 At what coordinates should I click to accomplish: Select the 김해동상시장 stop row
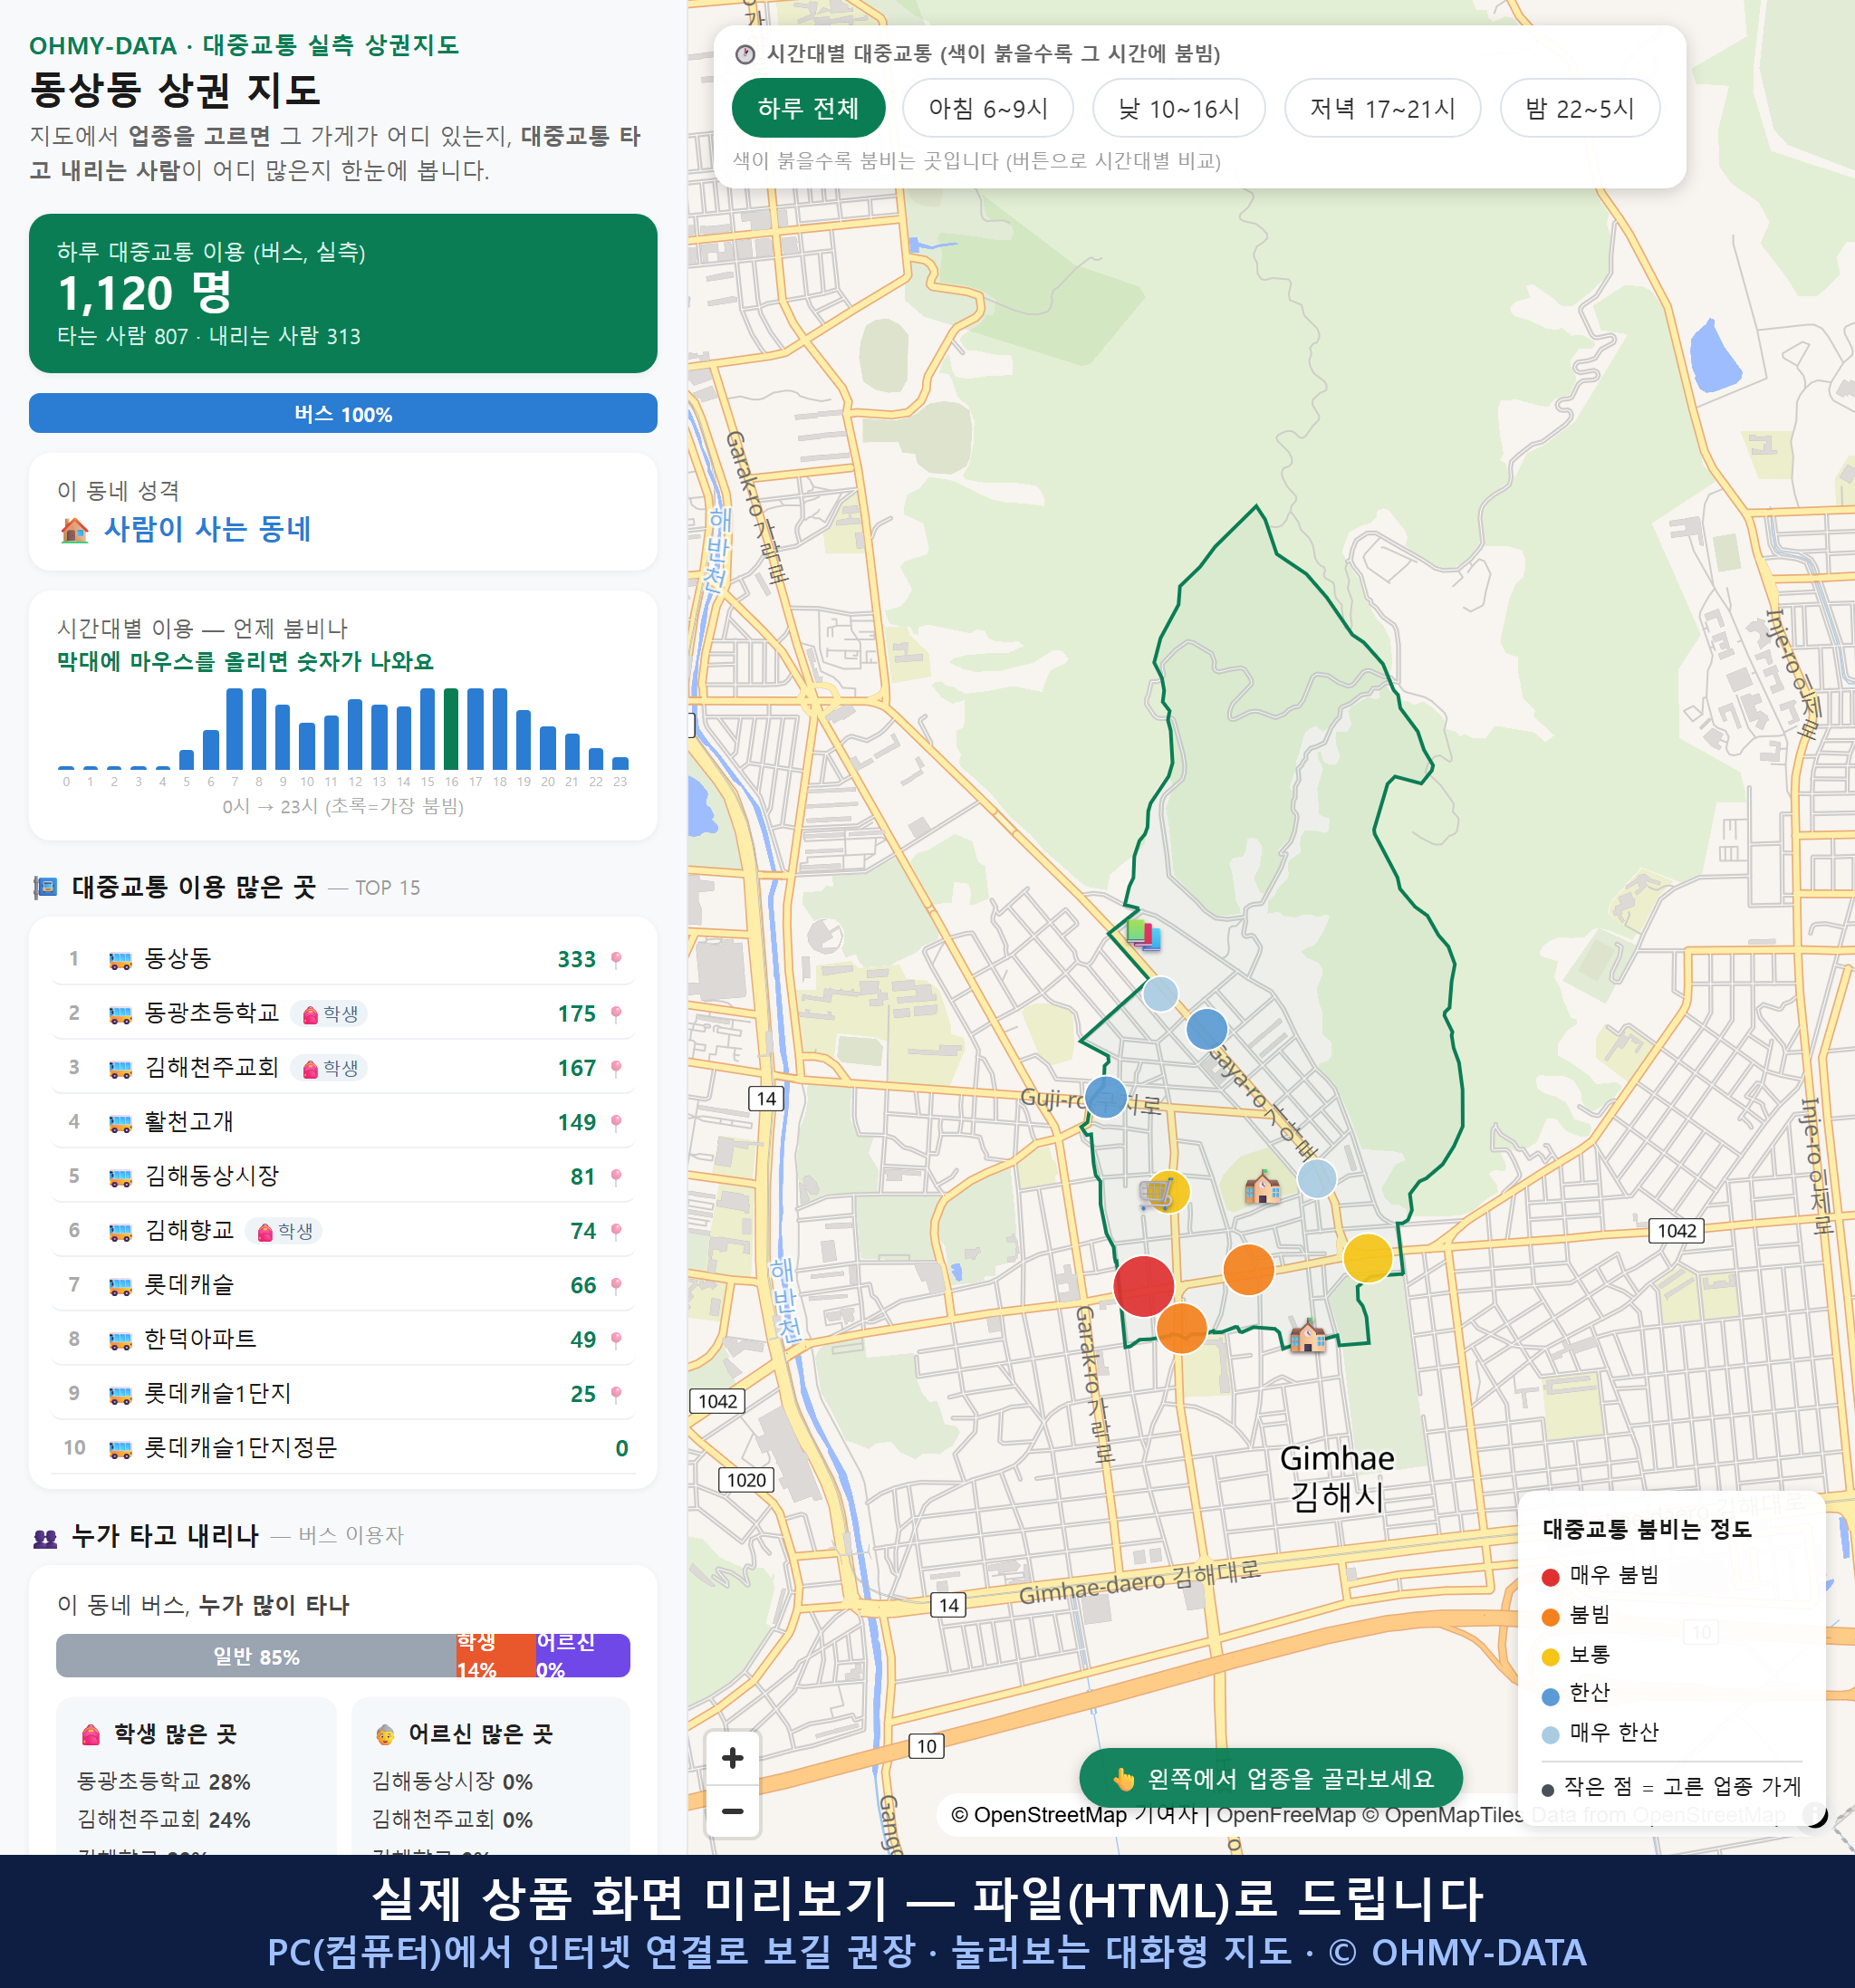(x=343, y=1177)
